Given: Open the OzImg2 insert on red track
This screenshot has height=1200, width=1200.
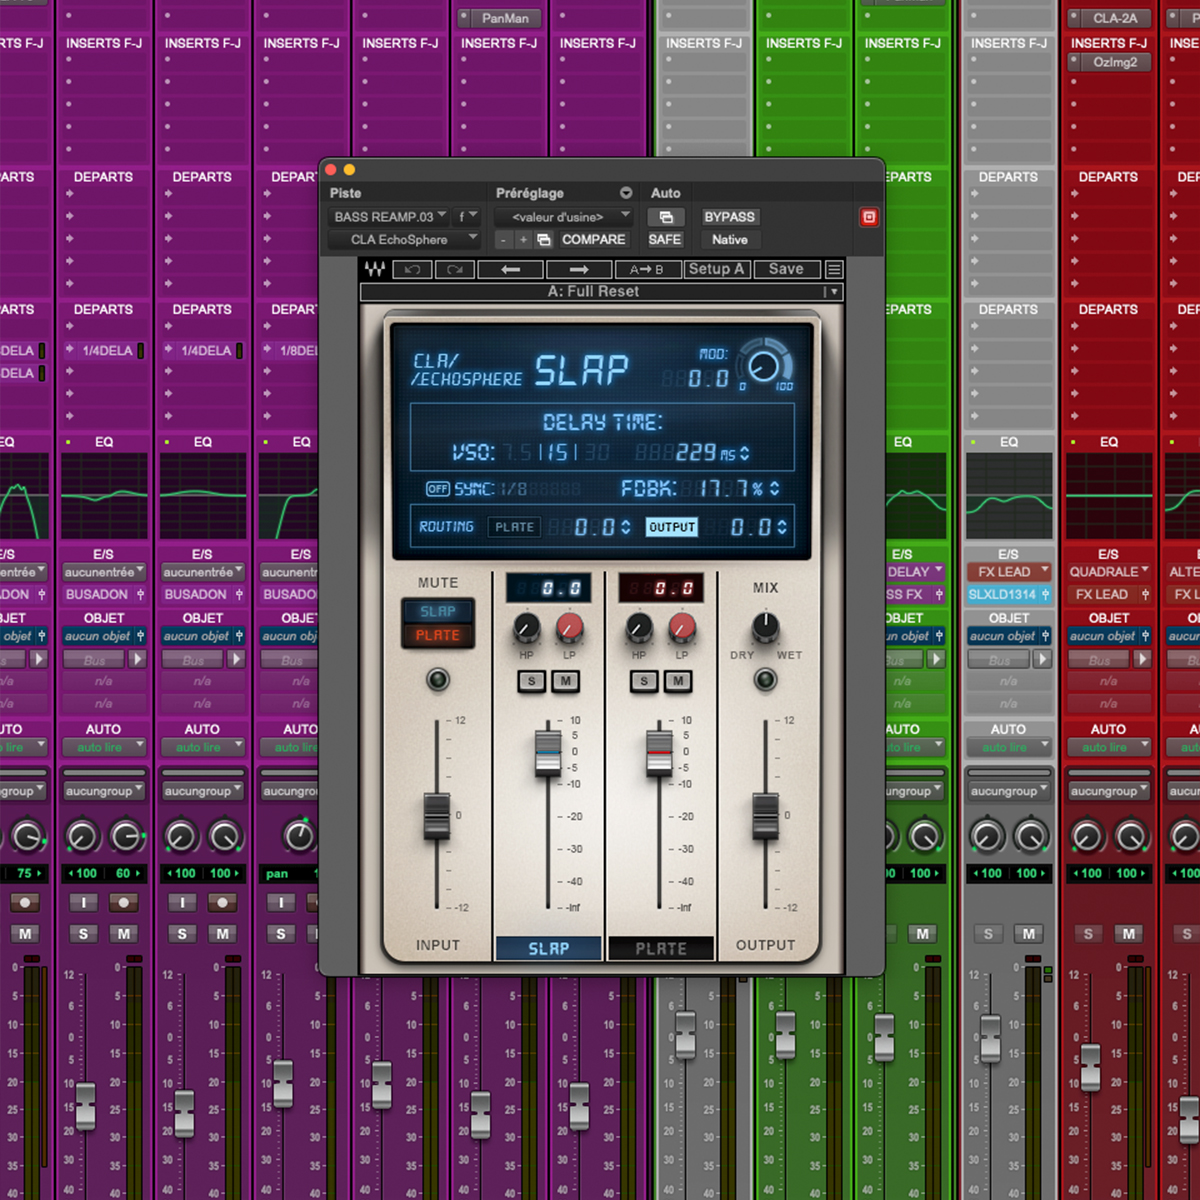Looking at the screenshot, I should pyautogui.click(x=1108, y=62).
